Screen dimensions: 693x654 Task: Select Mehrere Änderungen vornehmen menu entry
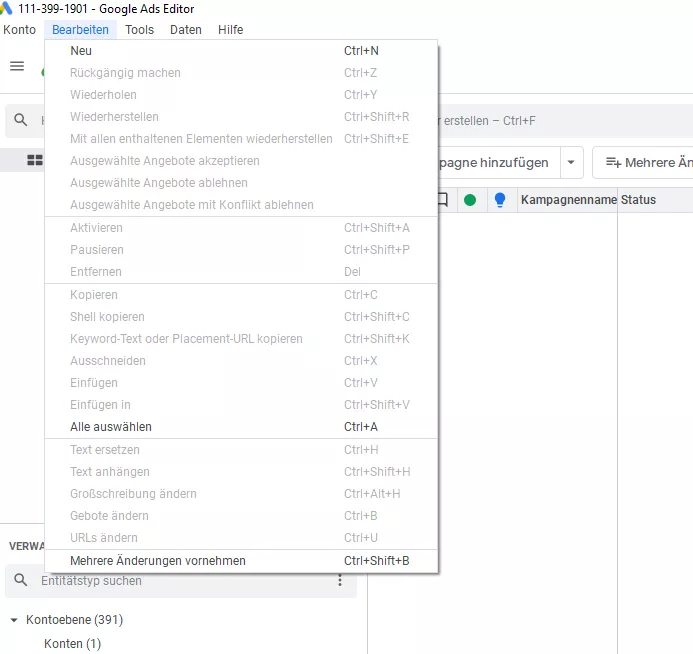(241, 561)
